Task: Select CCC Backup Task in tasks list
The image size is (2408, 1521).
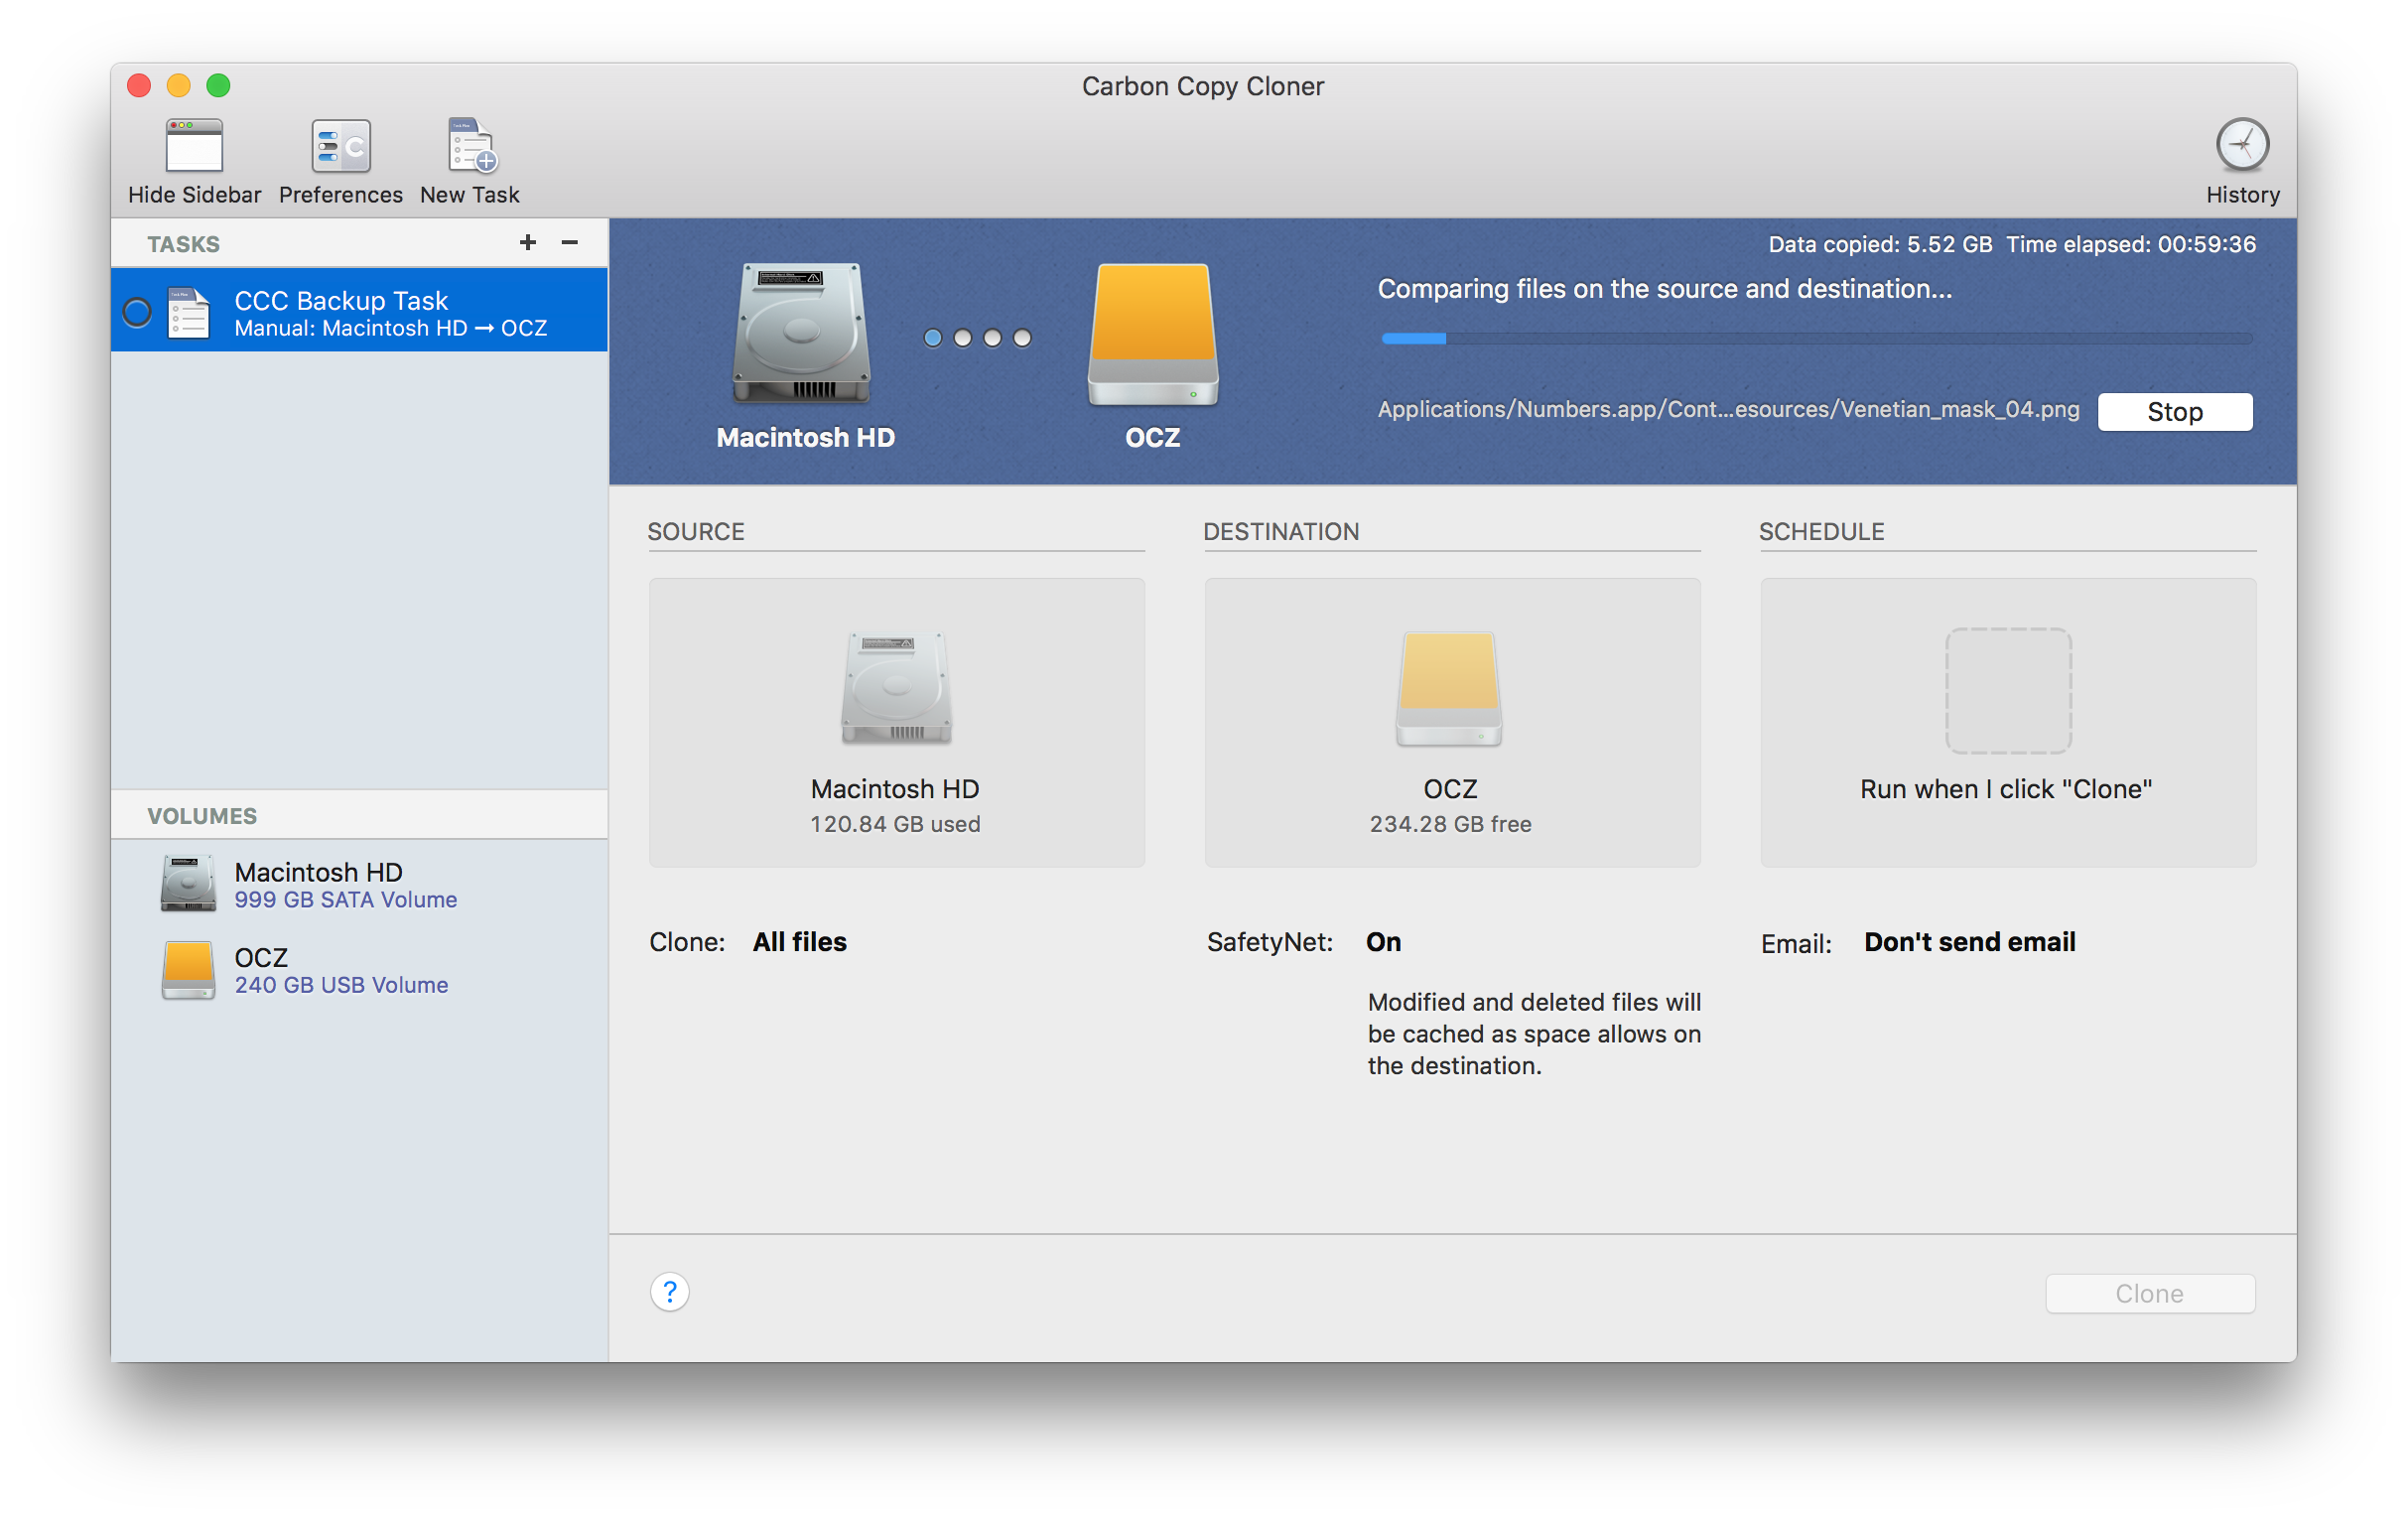Action: coord(390,312)
